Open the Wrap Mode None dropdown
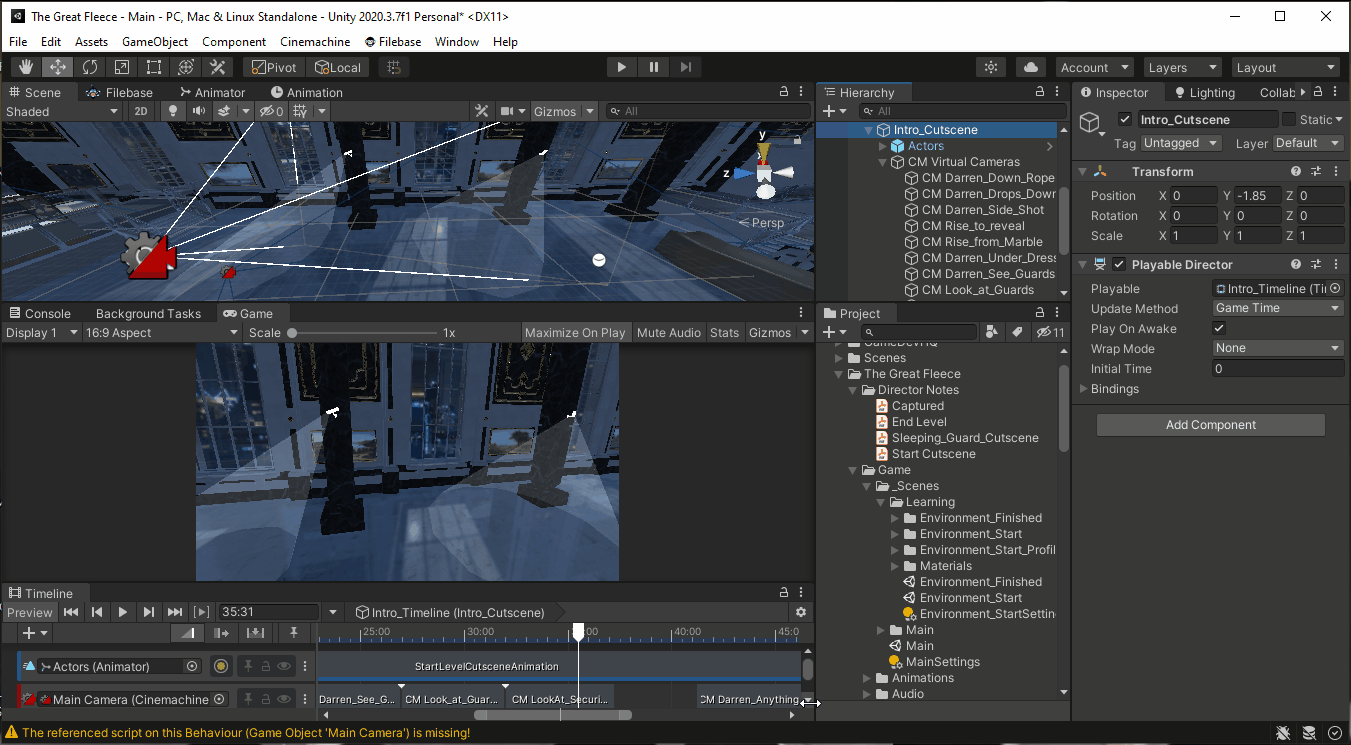Image resolution: width=1351 pixels, height=745 pixels. tap(1277, 348)
